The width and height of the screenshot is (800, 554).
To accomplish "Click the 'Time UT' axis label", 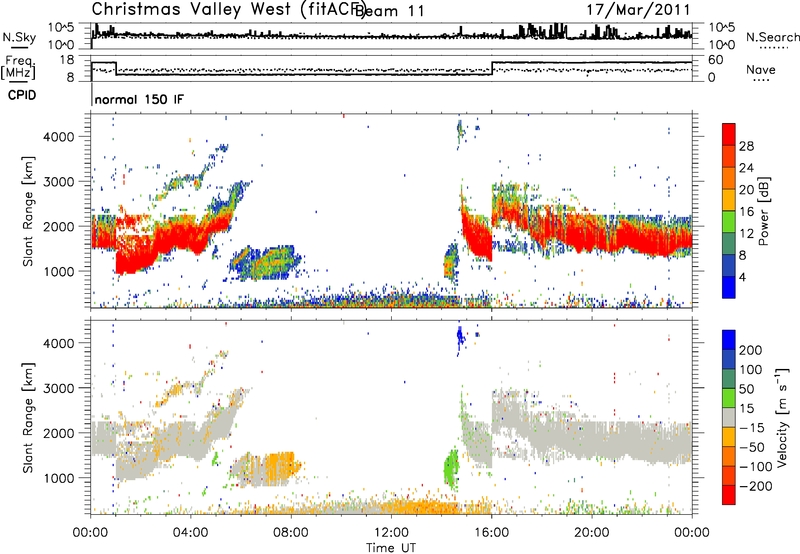I will 391,547.
